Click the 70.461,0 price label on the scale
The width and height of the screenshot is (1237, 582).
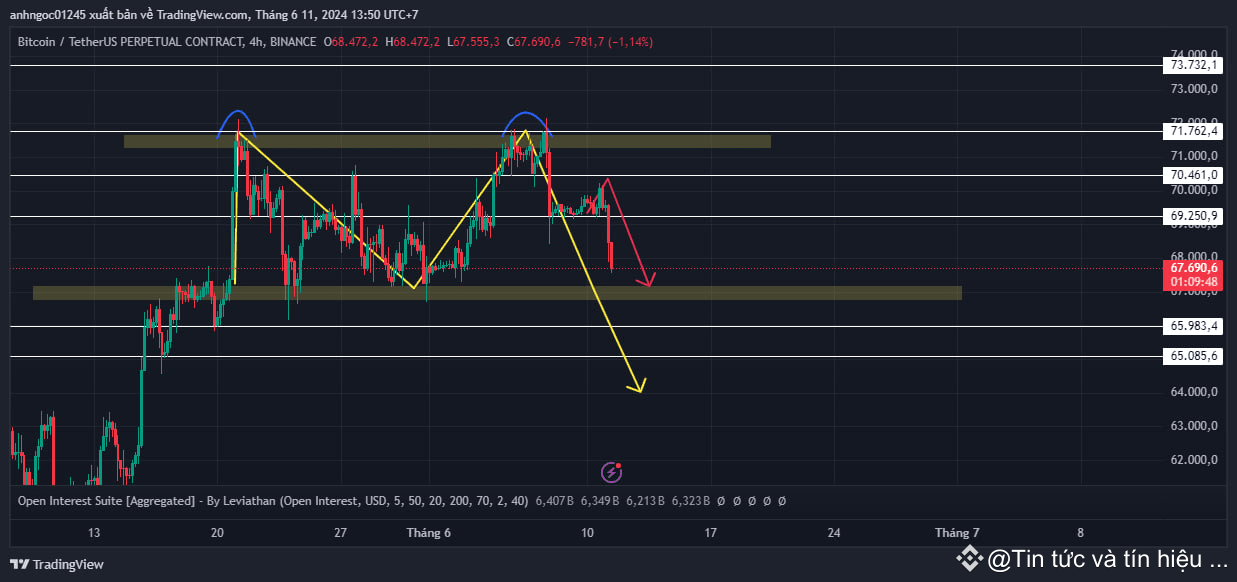click(x=1191, y=174)
